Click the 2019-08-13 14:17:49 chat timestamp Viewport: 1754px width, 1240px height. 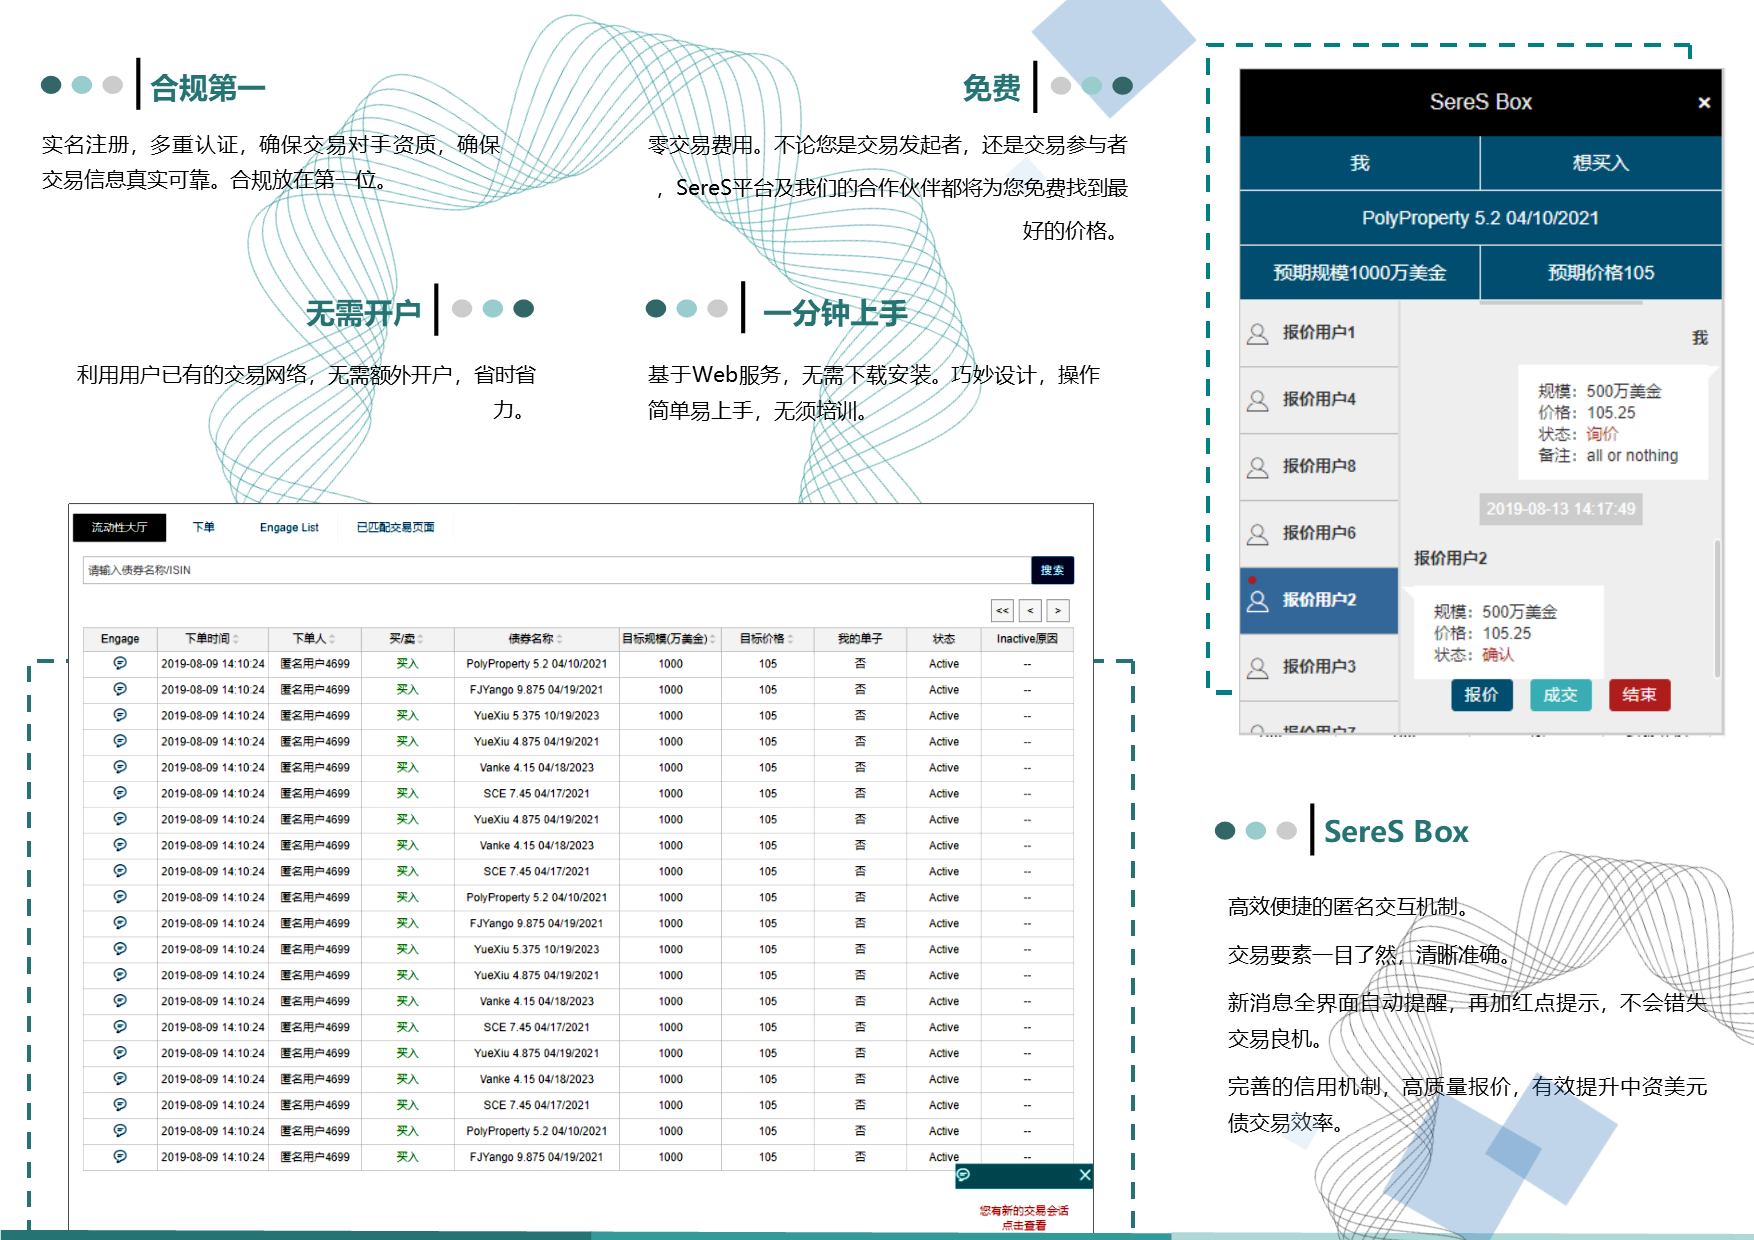click(1561, 509)
